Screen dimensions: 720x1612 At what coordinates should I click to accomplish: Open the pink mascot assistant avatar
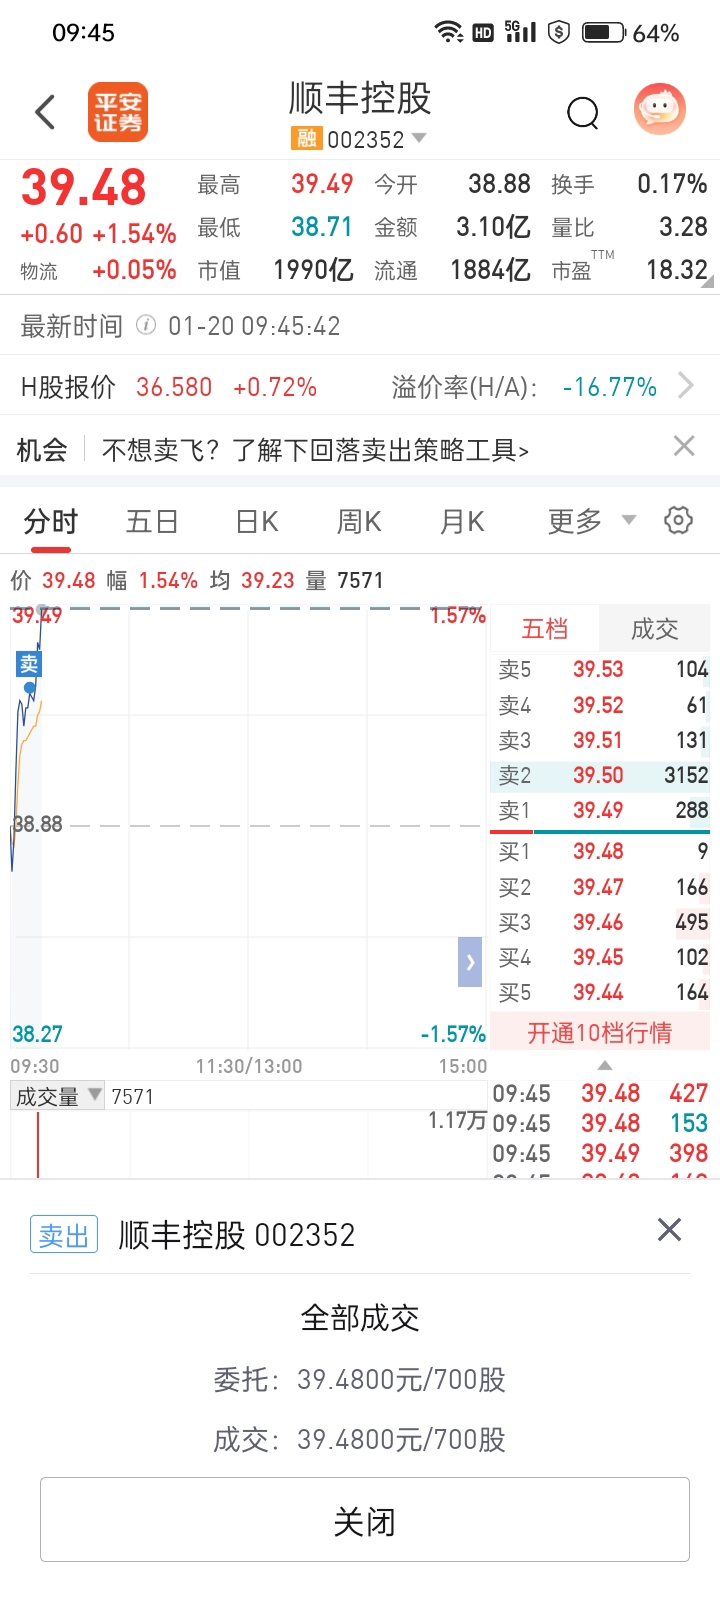[660, 108]
